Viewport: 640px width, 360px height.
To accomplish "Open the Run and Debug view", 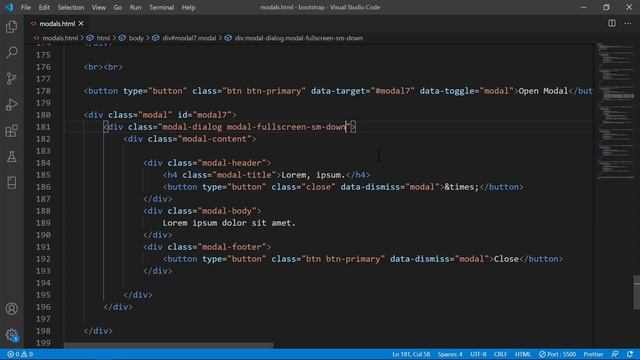I will point(11,105).
